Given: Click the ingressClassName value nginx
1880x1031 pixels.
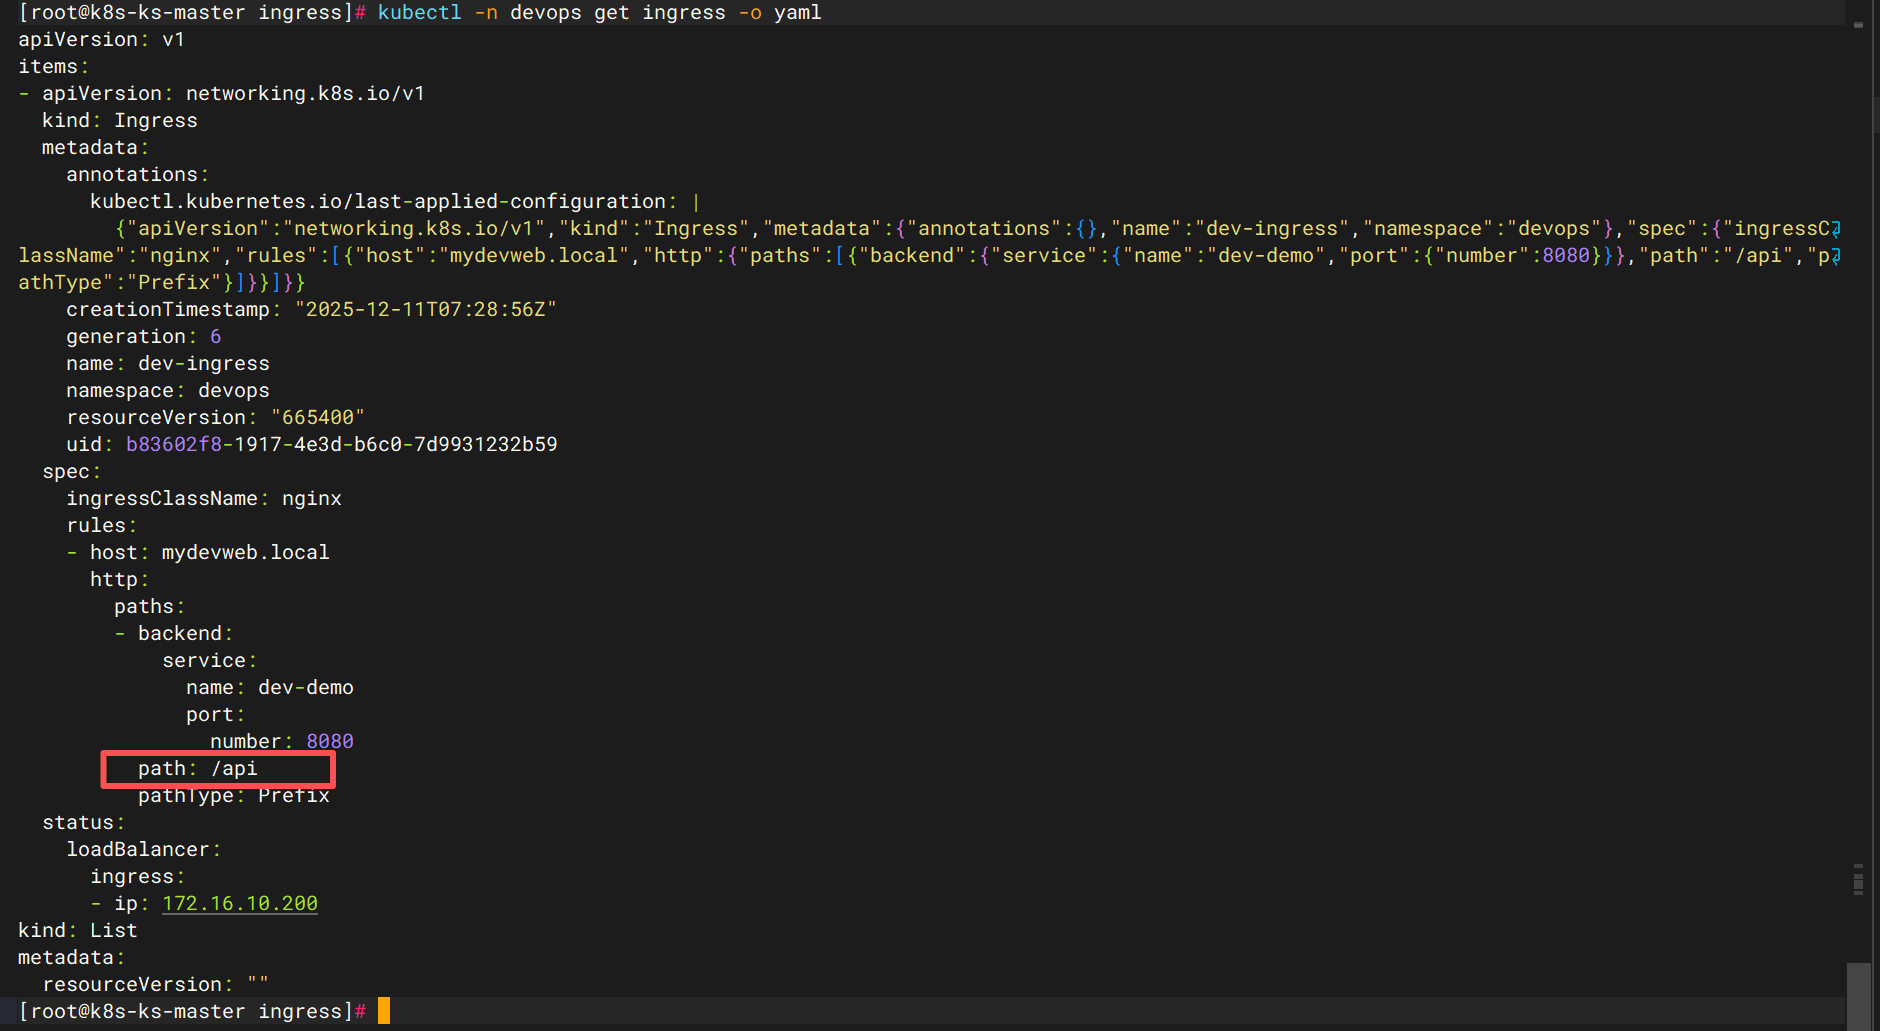Looking at the screenshot, I should [x=311, y=498].
